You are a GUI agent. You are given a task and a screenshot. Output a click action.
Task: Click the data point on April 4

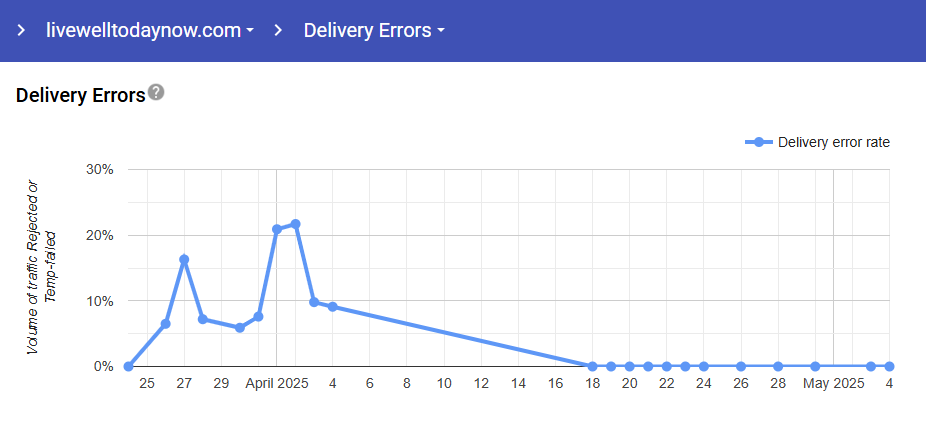pyautogui.click(x=332, y=307)
